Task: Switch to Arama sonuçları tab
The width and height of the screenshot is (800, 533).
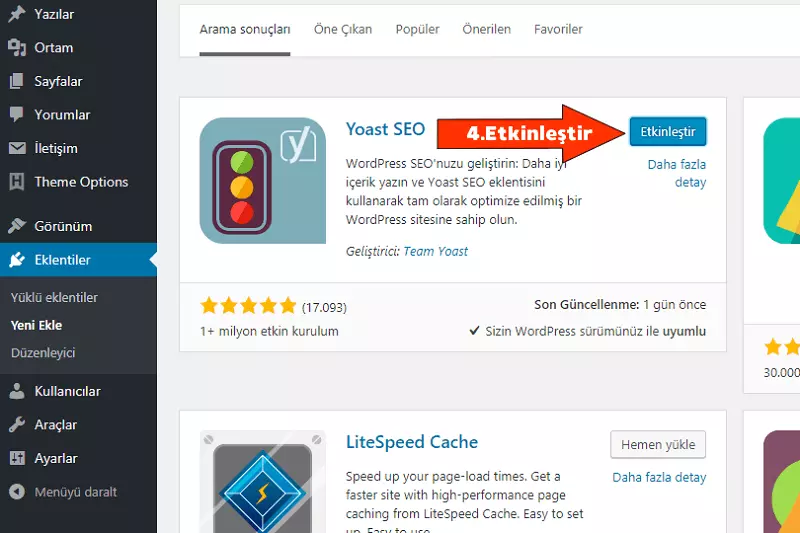Action: tap(245, 30)
